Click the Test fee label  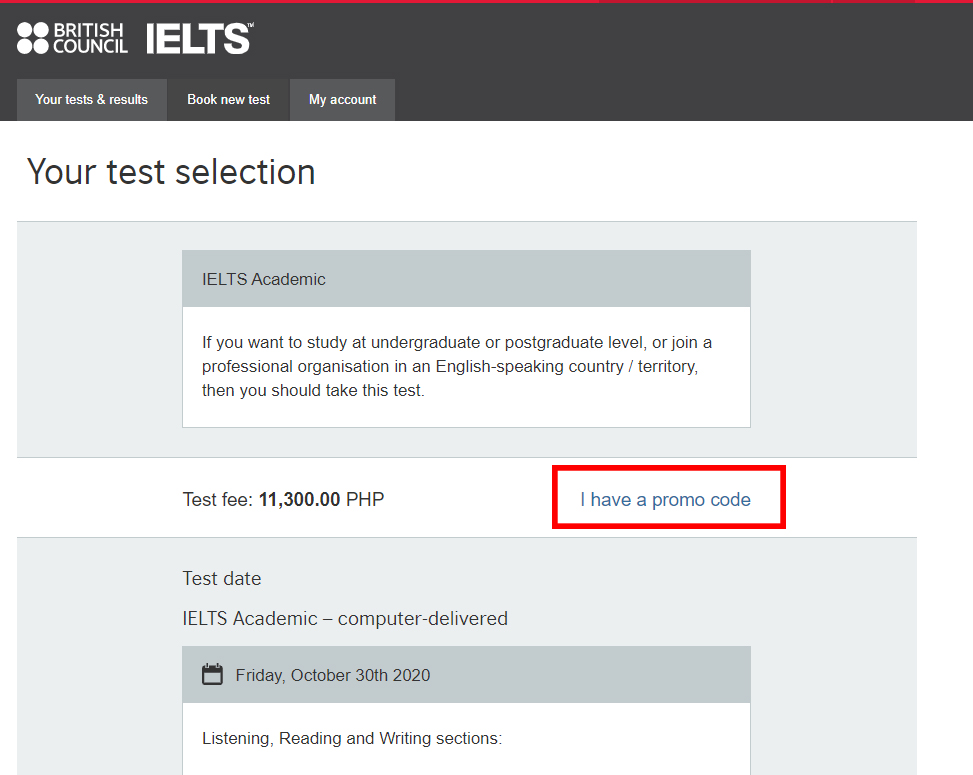218,499
